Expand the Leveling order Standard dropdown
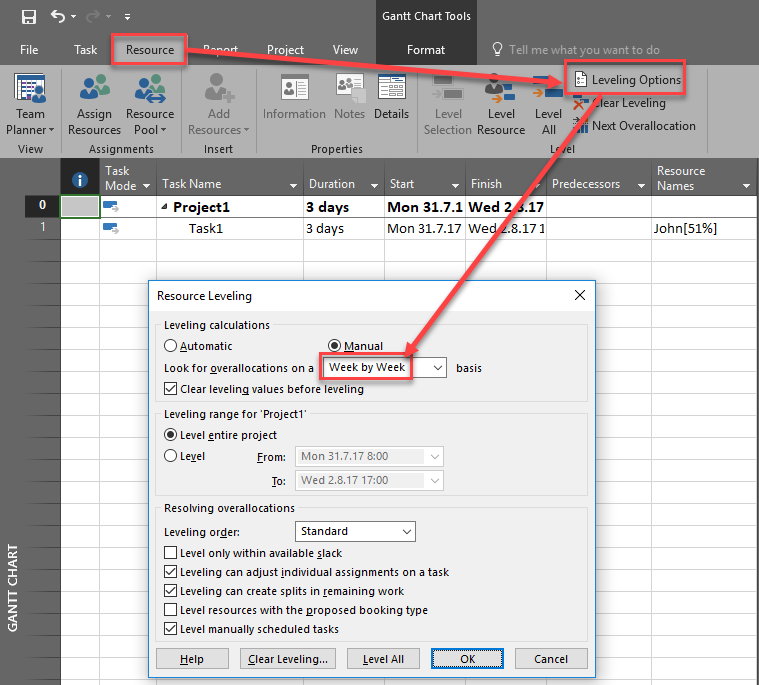Viewport: 759px width, 685px height. [355, 531]
